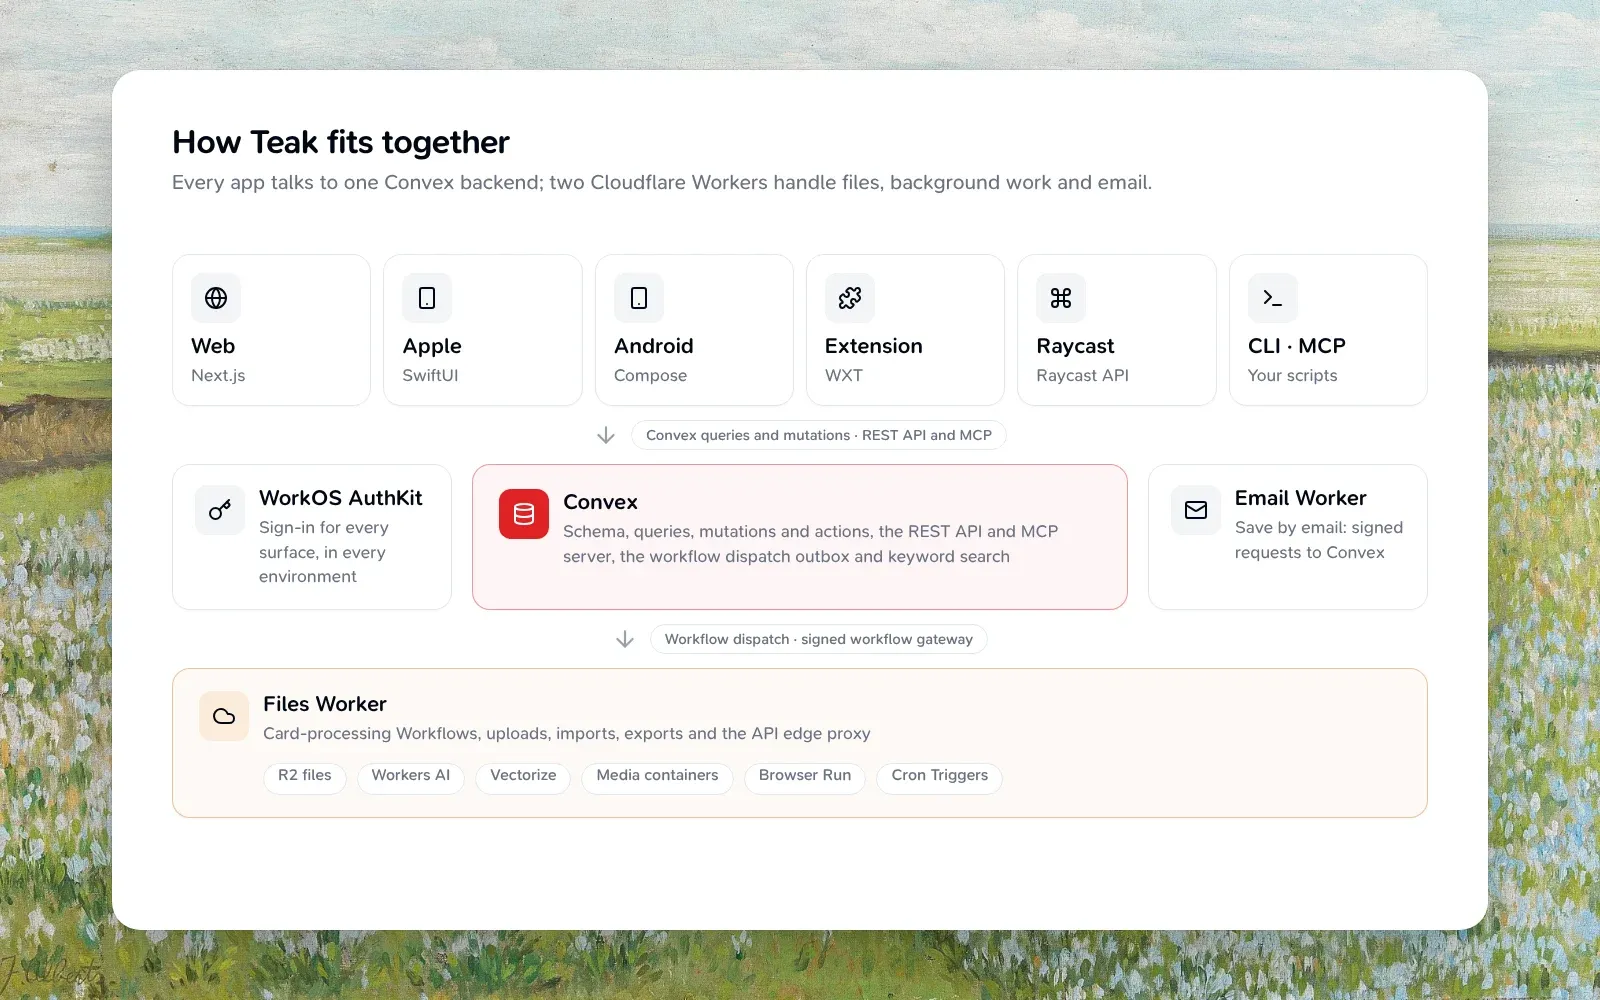Click the 'Raycast API' subtitle text

tap(1083, 376)
